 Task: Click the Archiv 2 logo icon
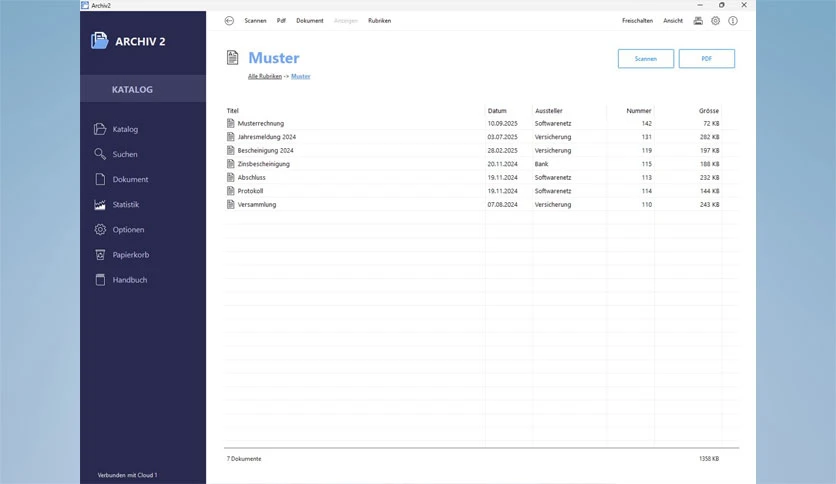coord(99,41)
